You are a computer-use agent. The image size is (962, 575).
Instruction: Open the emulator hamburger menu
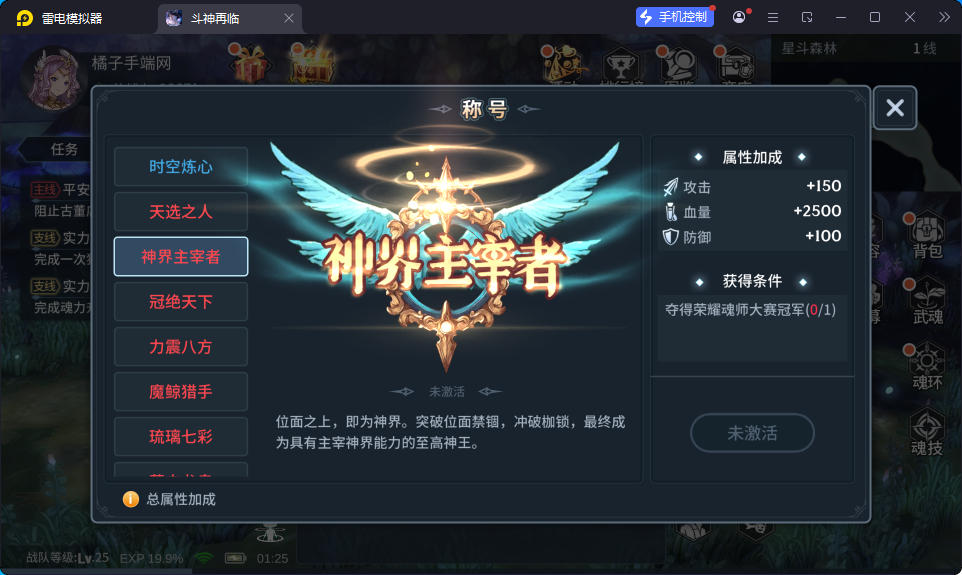(x=773, y=17)
